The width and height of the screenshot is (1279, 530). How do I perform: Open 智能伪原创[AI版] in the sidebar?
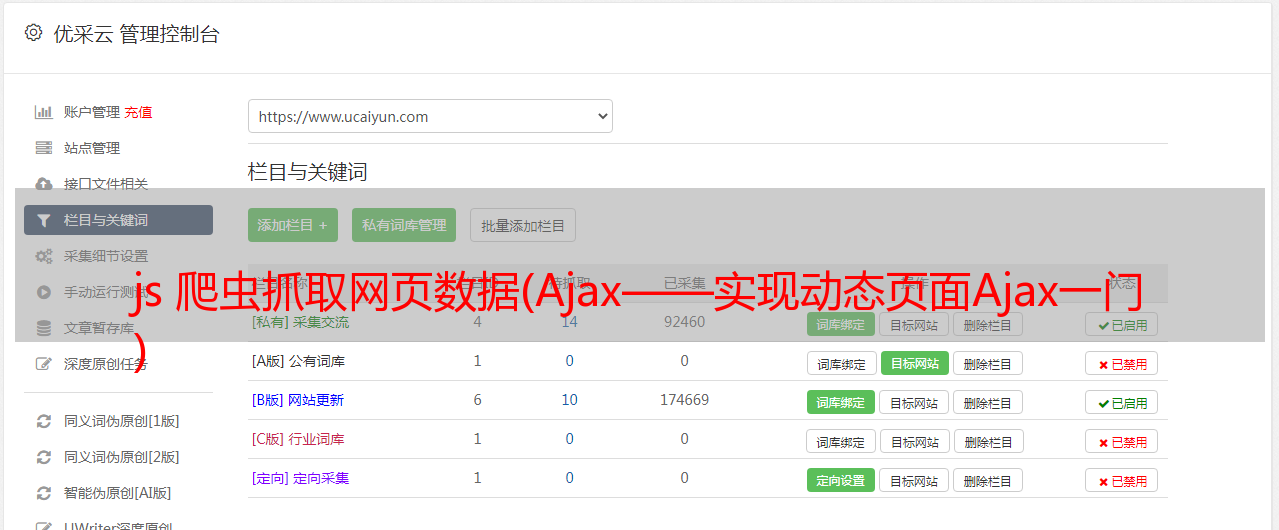118,493
